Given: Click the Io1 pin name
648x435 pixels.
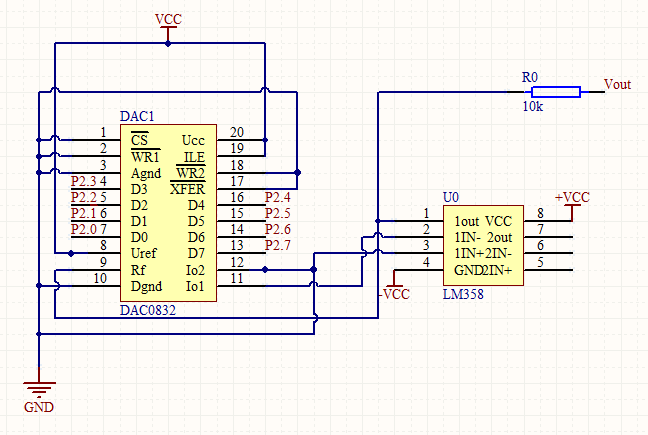Looking at the screenshot, I should [x=195, y=286].
